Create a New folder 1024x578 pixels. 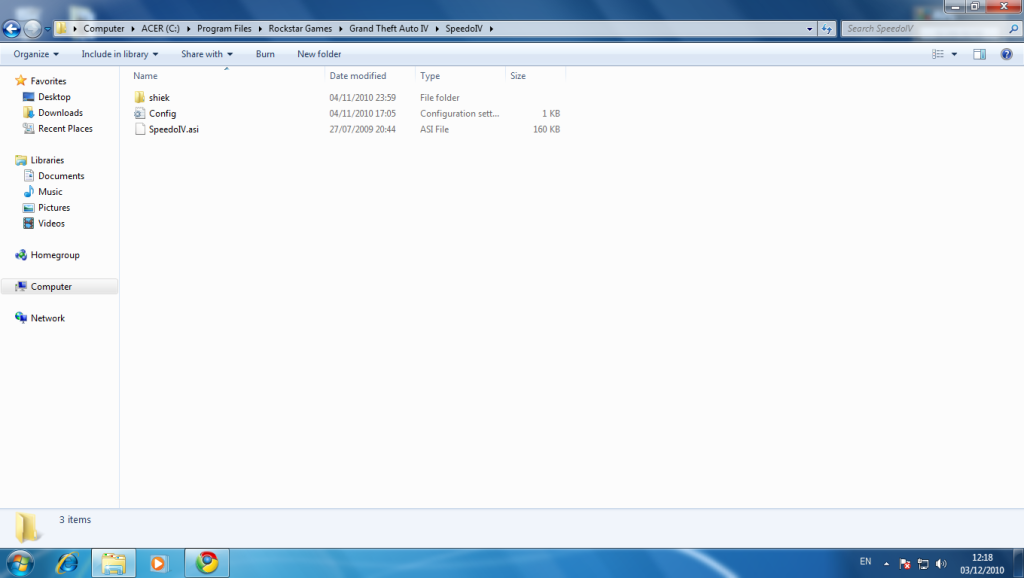(319, 54)
